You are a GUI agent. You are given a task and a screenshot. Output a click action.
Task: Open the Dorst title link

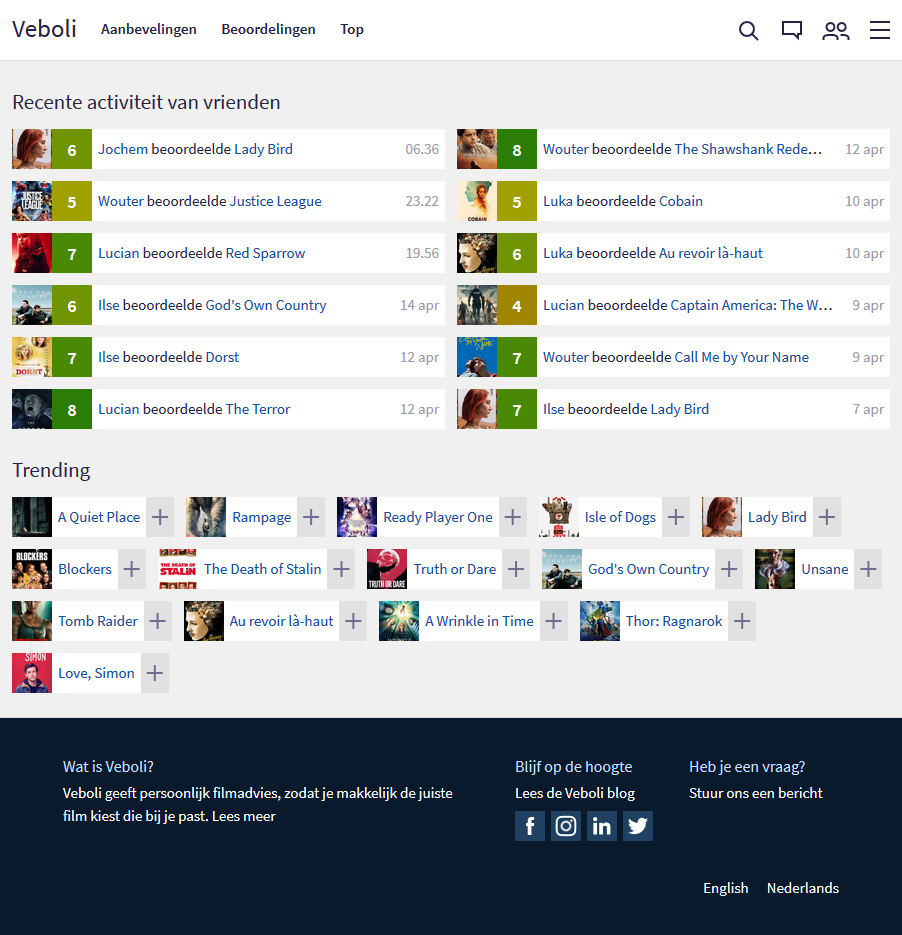(222, 357)
